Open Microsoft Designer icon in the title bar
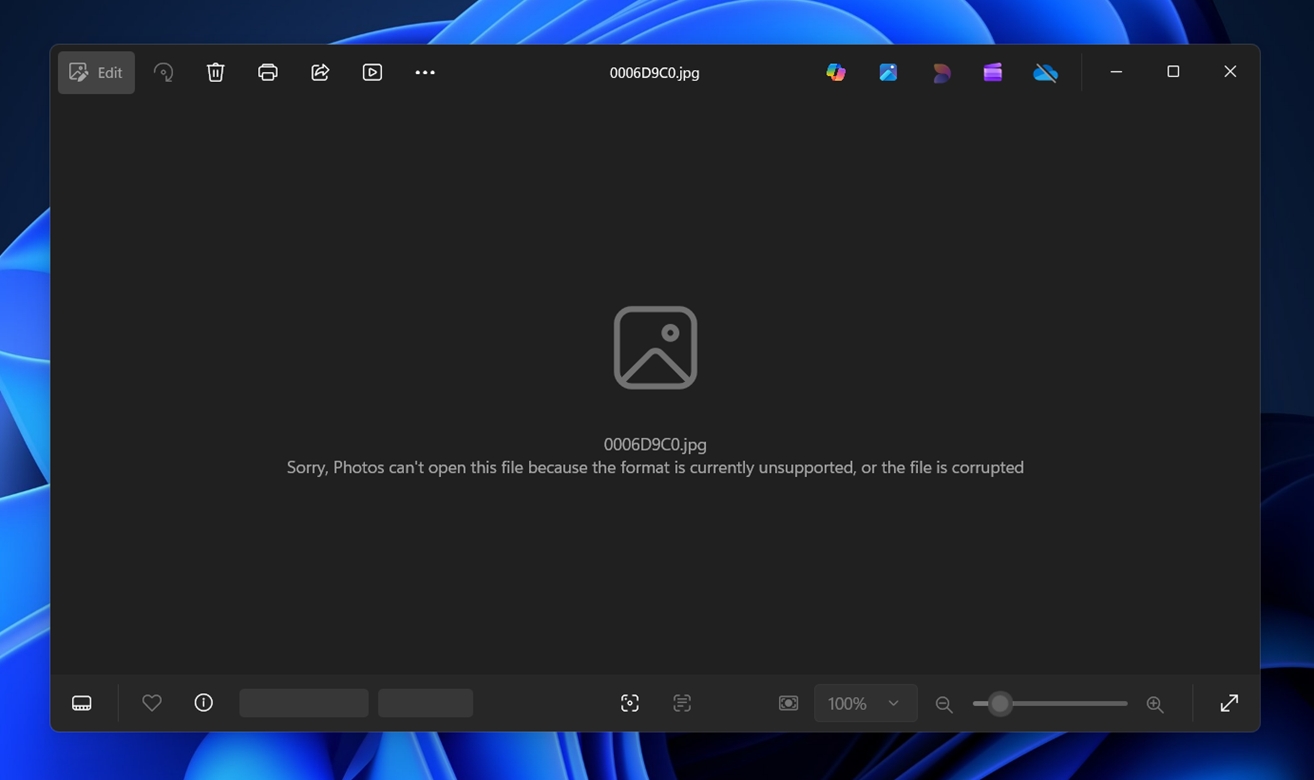1314x780 pixels. 941,73
